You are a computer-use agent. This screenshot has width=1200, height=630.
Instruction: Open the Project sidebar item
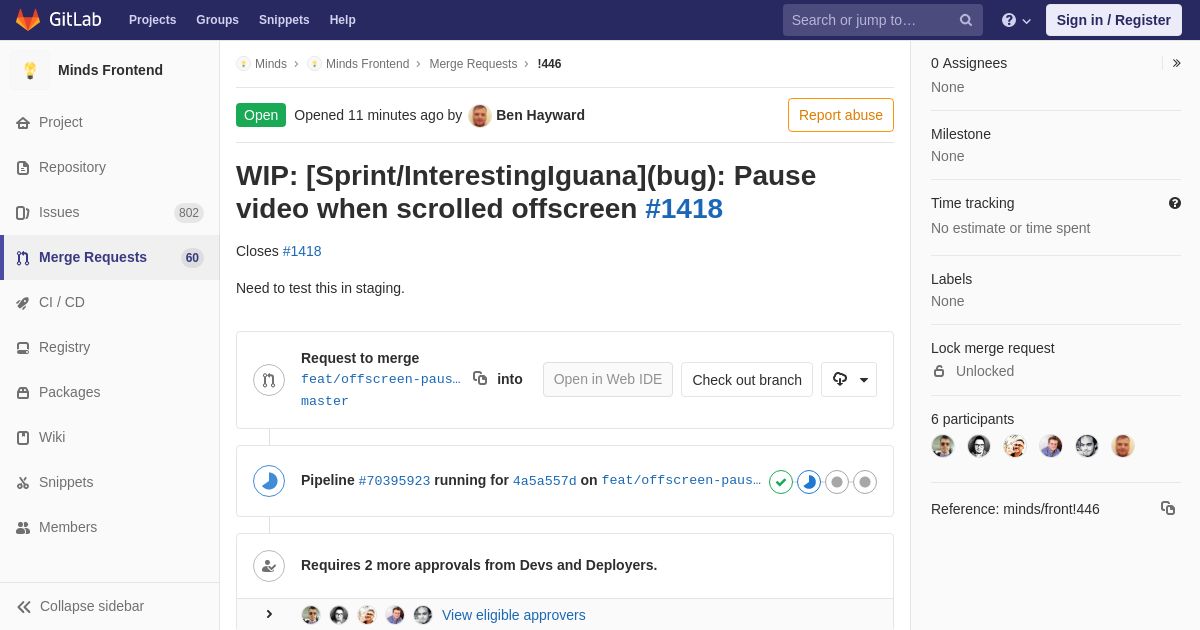(110, 122)
